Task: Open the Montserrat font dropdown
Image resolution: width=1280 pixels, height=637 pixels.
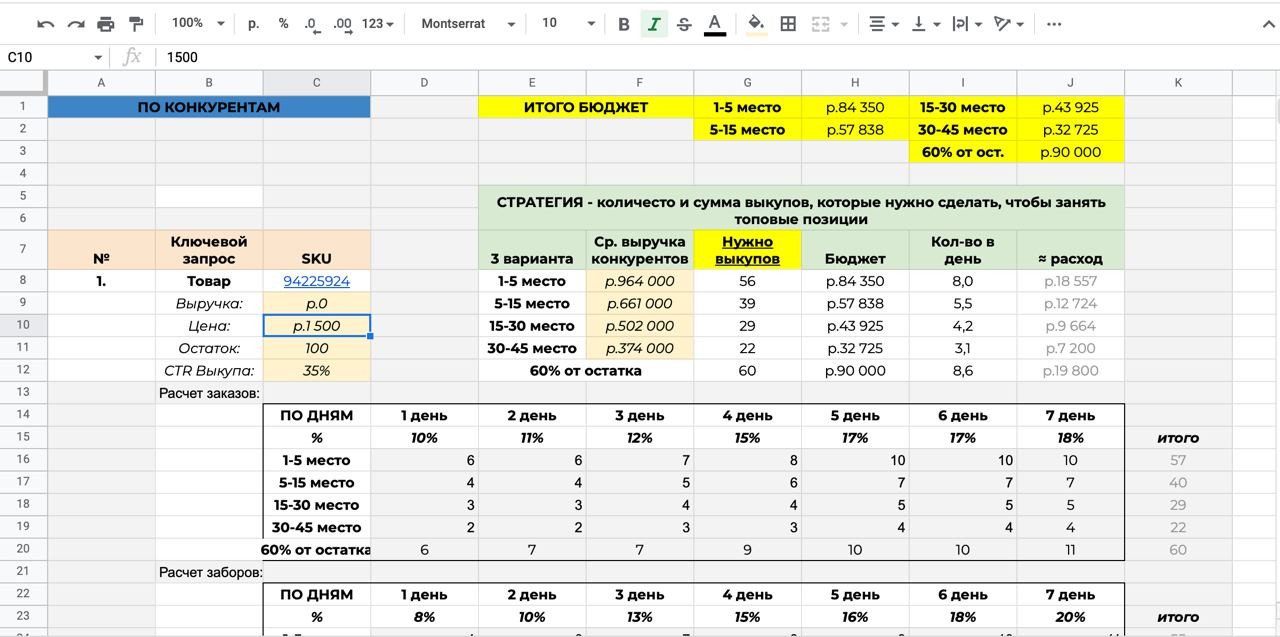Action: point(468,23)
